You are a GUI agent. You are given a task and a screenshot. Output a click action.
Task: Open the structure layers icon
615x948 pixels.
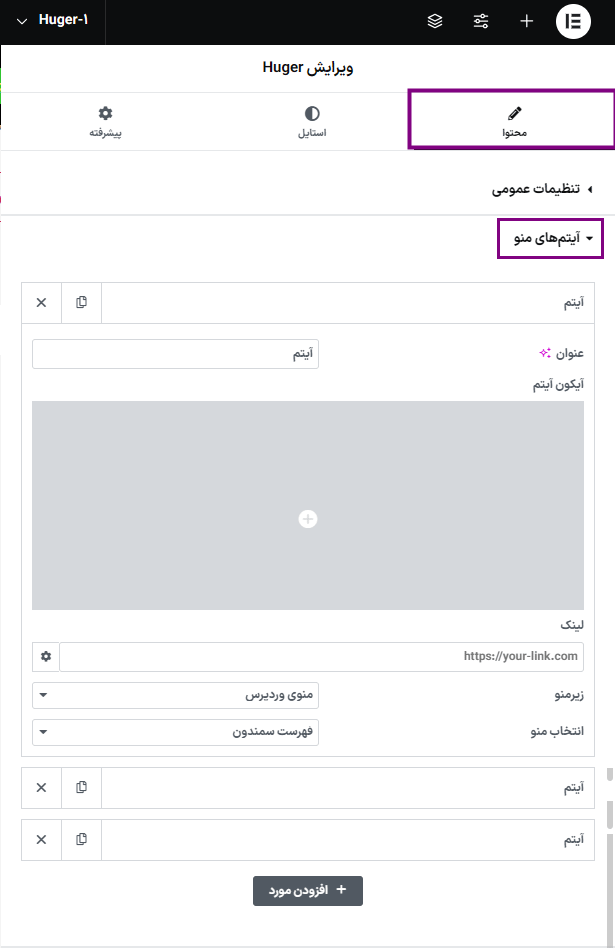click(x=435, y=21)
